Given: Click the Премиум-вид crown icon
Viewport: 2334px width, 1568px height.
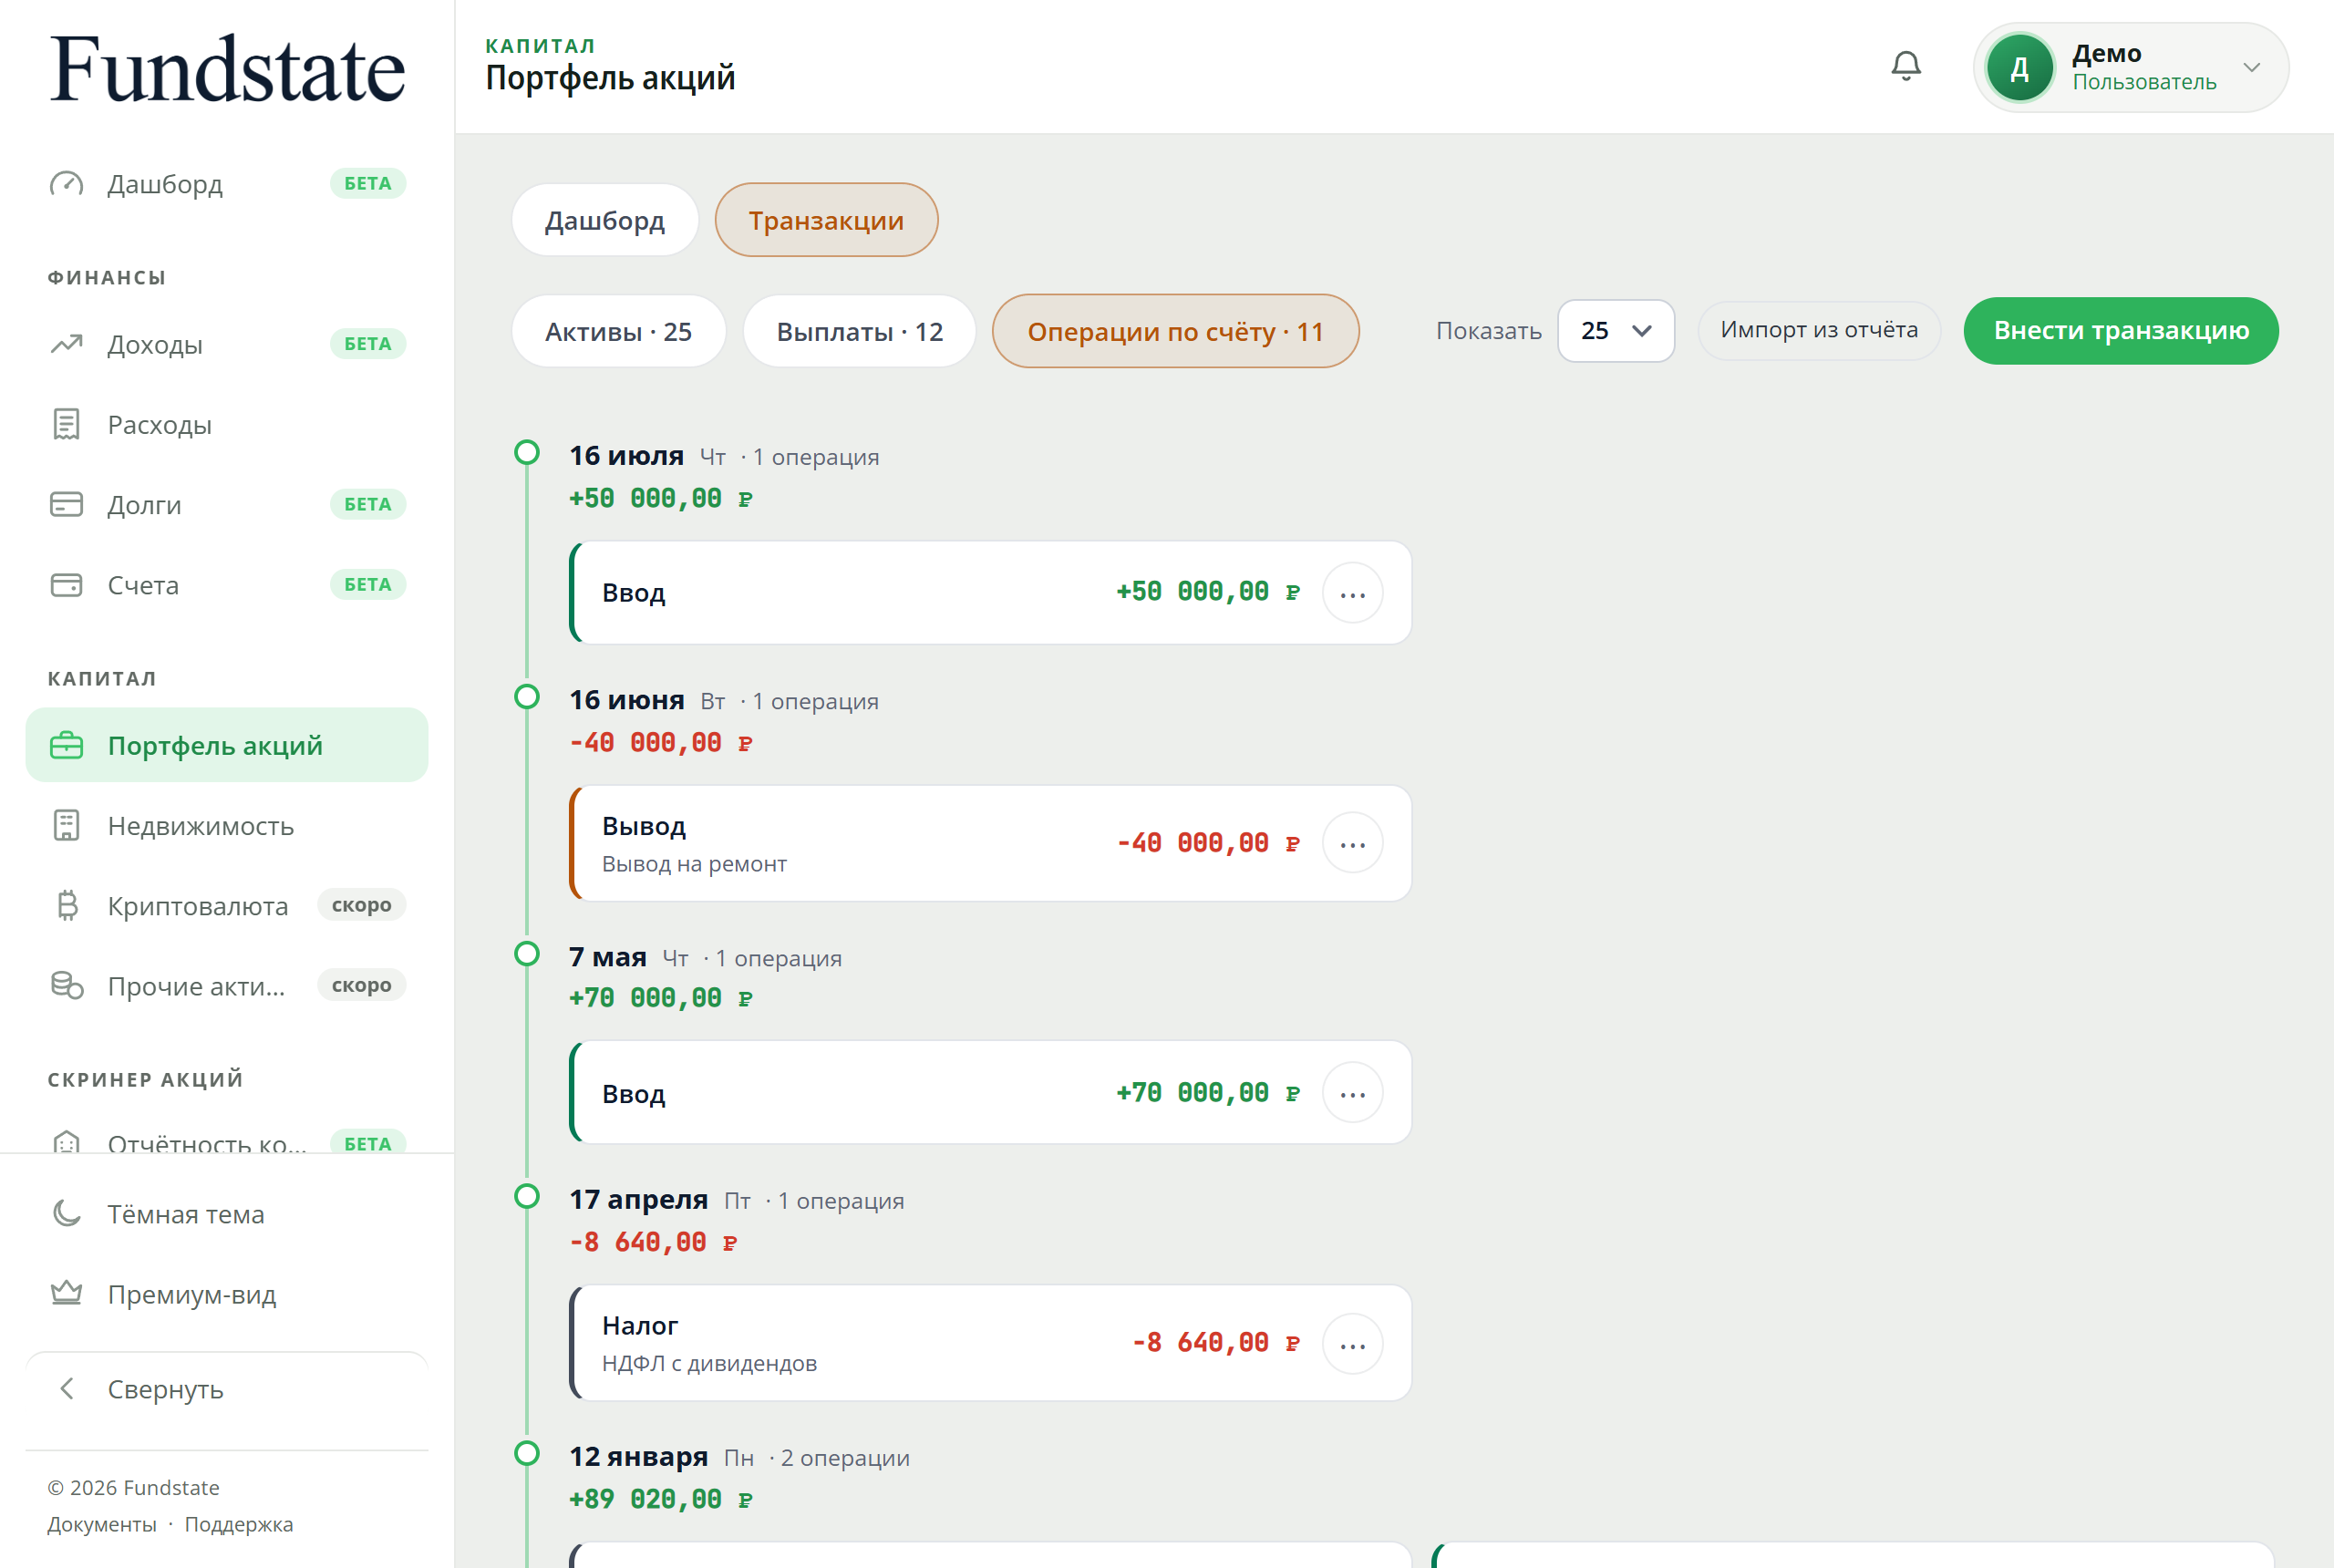Looking at the screenshot, I should 67,1293.
